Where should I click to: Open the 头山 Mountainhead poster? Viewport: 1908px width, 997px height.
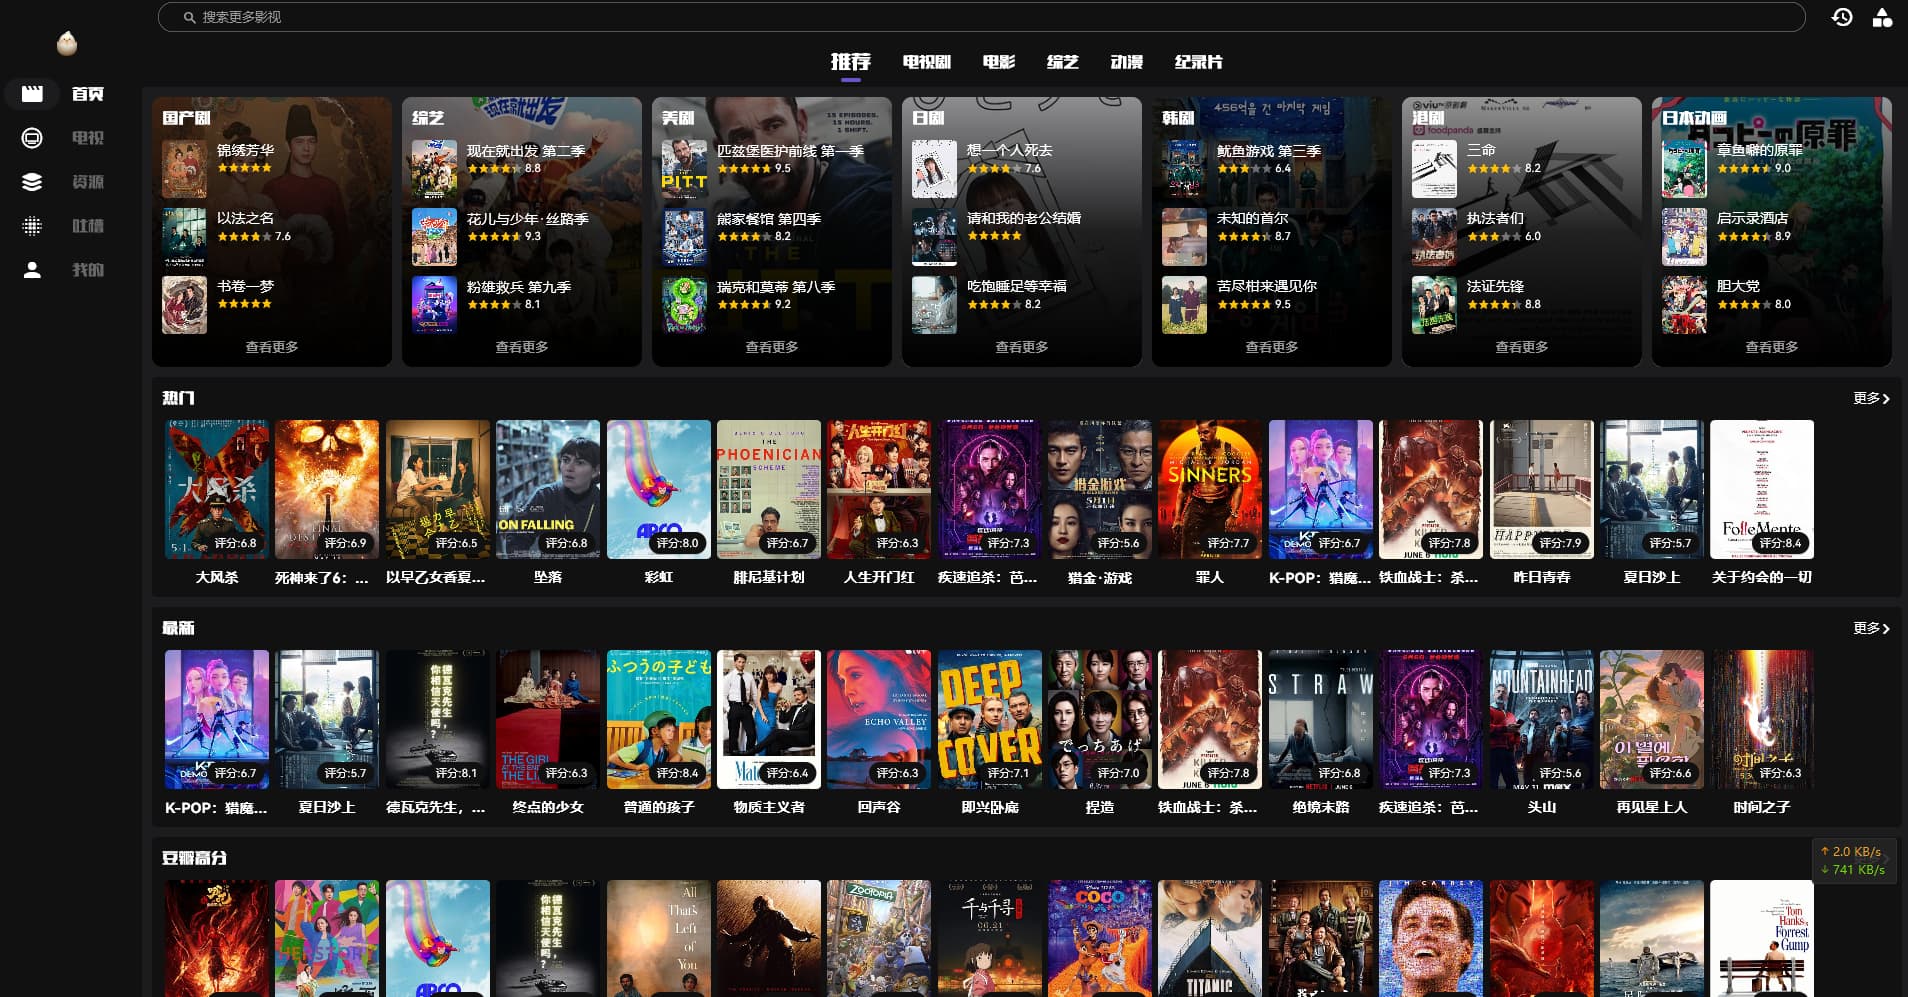[1542, 719]
